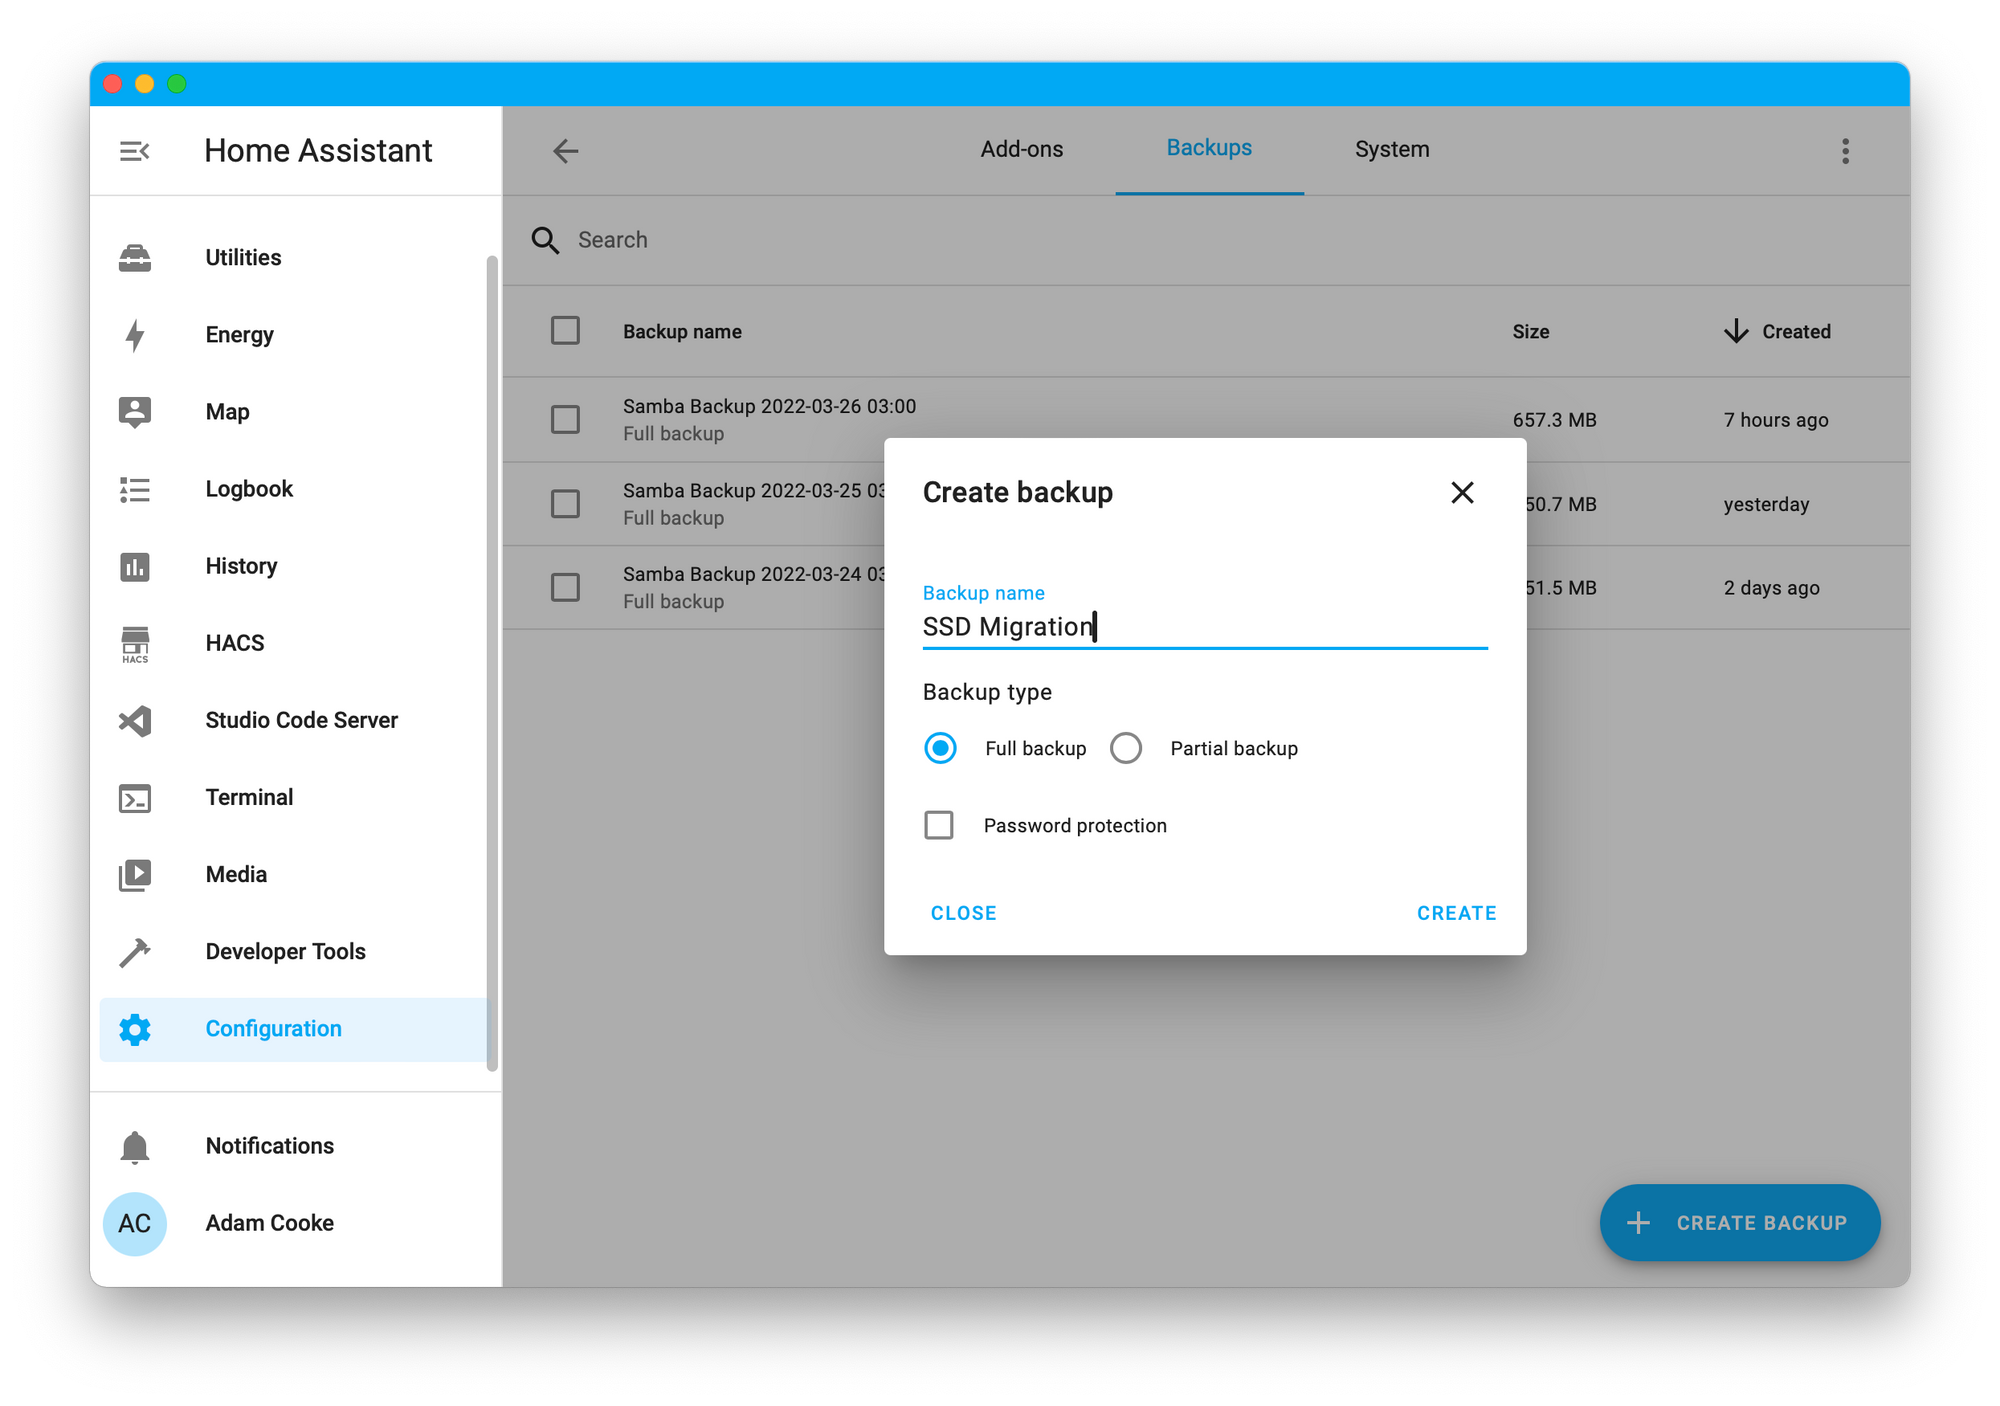Launch Studio Code Server icon
The width and height of the screenshot is (2000, 1406).
[x=134, y=721]
